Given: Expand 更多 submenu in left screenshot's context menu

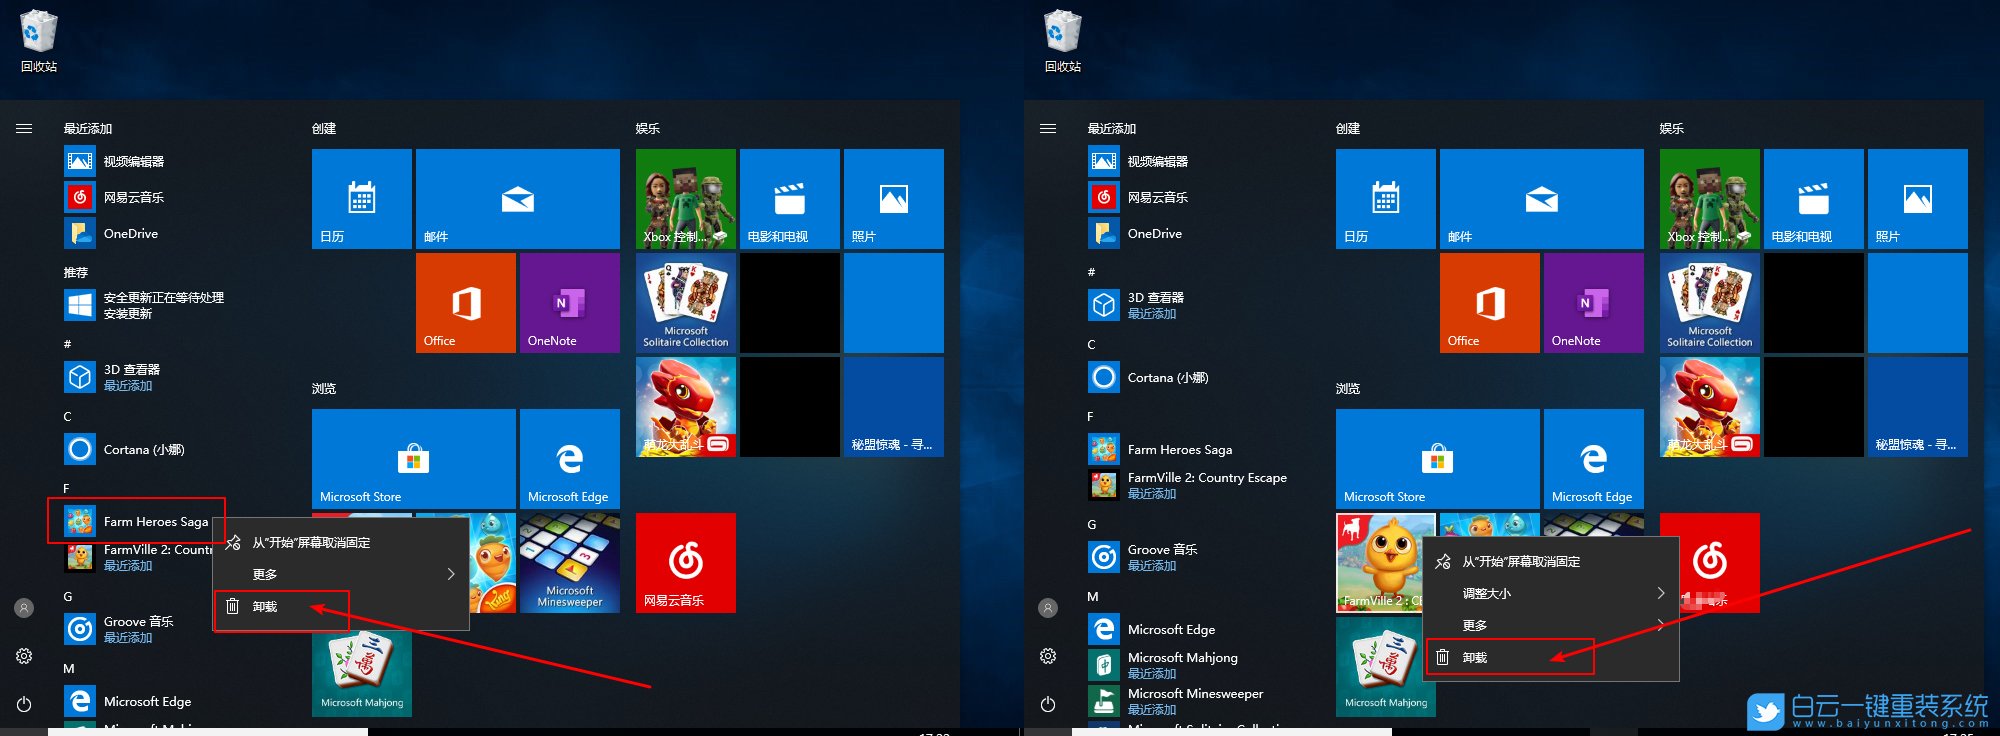Looking at the screenshot, I should 341,574.
